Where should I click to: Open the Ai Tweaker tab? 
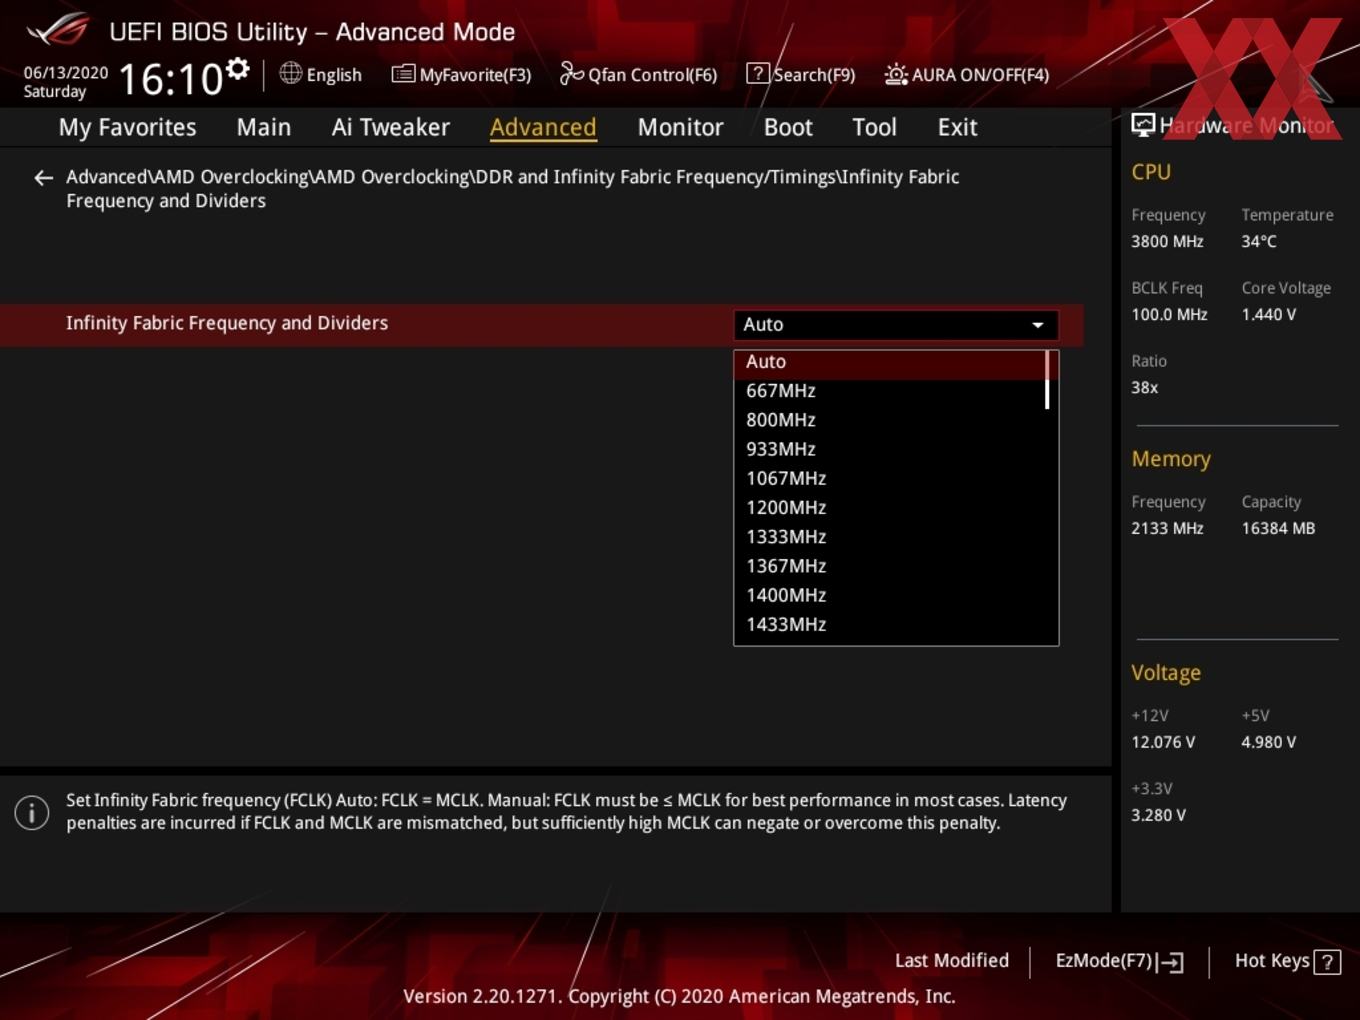click(x=391, y=127)
